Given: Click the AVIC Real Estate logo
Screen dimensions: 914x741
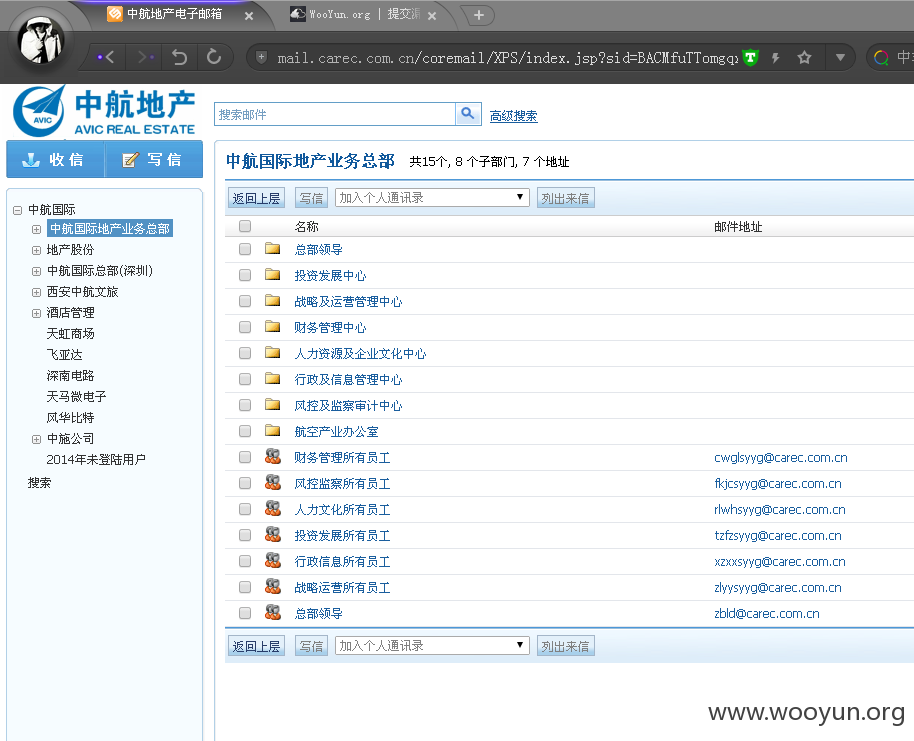Looking at the screenshot, I should click(104, 111).
